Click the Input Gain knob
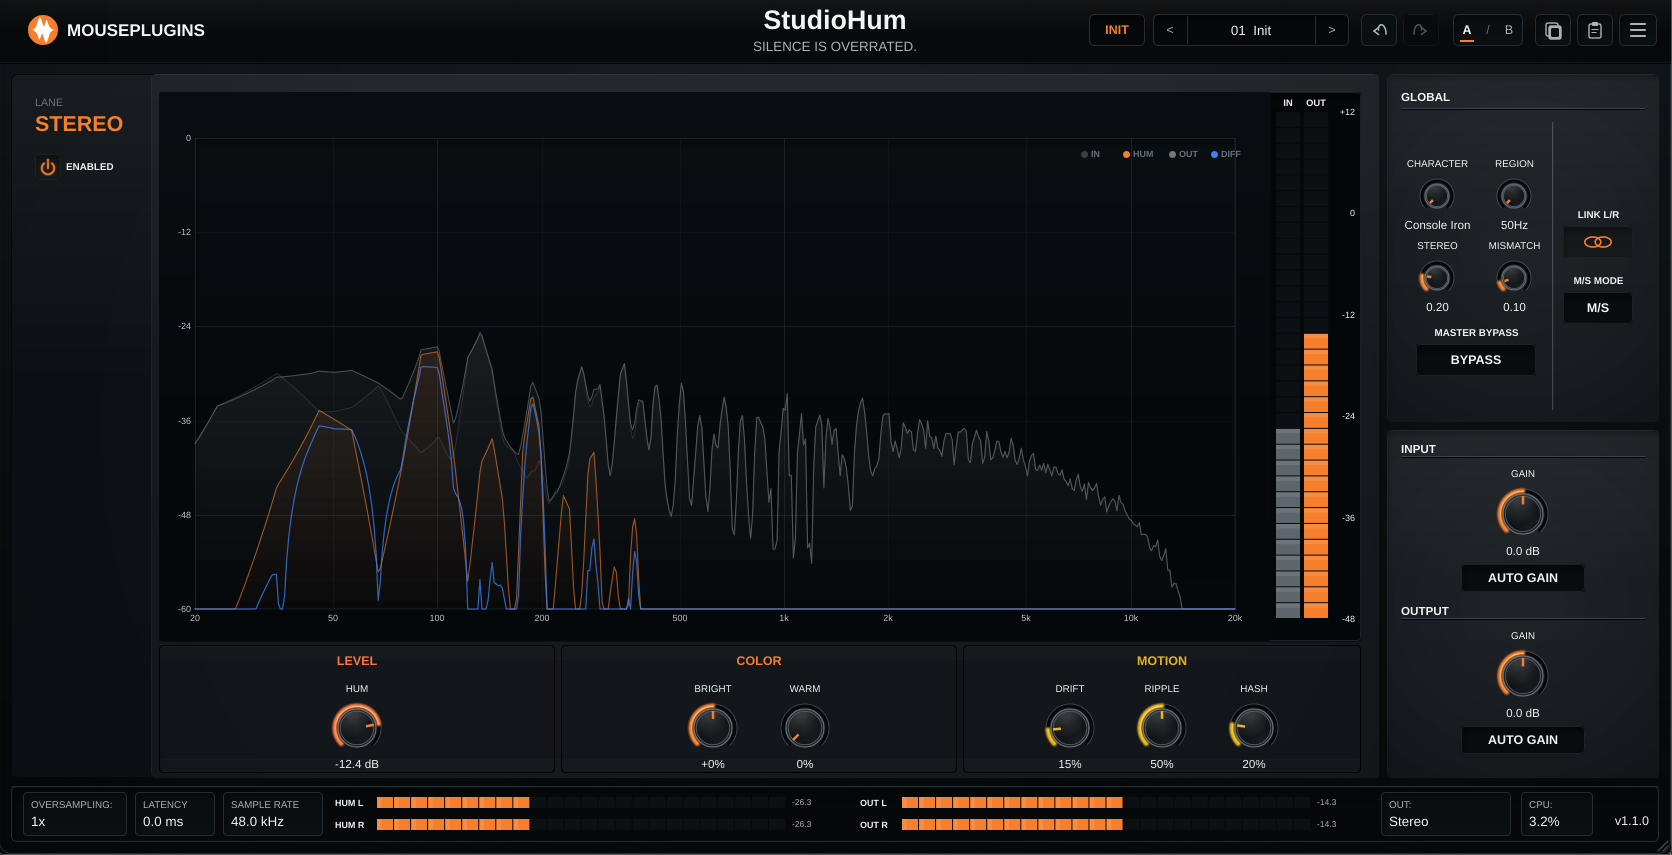Screen dimensions: 1672x855 click(x=1523, y=513)
